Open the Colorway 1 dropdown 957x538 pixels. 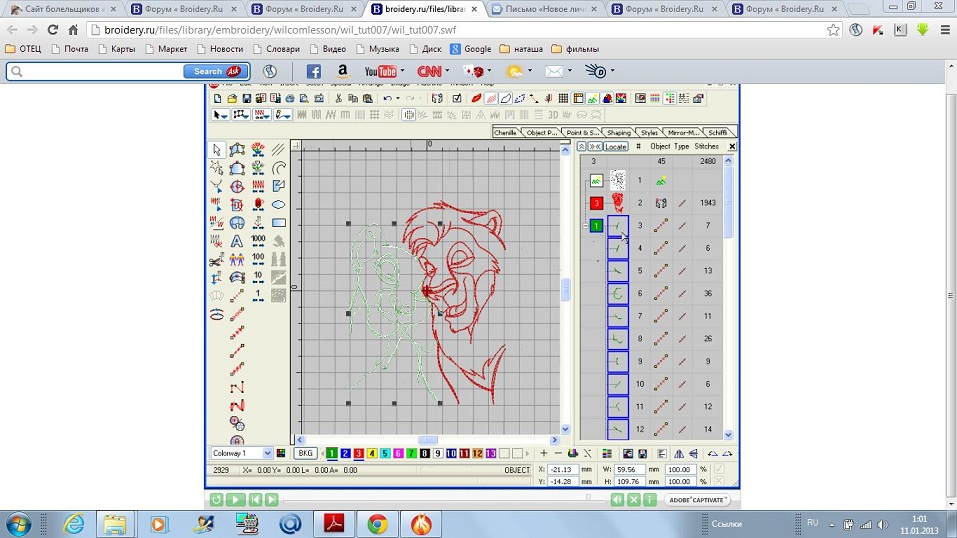pyautogui.click(x=266, y=453)
